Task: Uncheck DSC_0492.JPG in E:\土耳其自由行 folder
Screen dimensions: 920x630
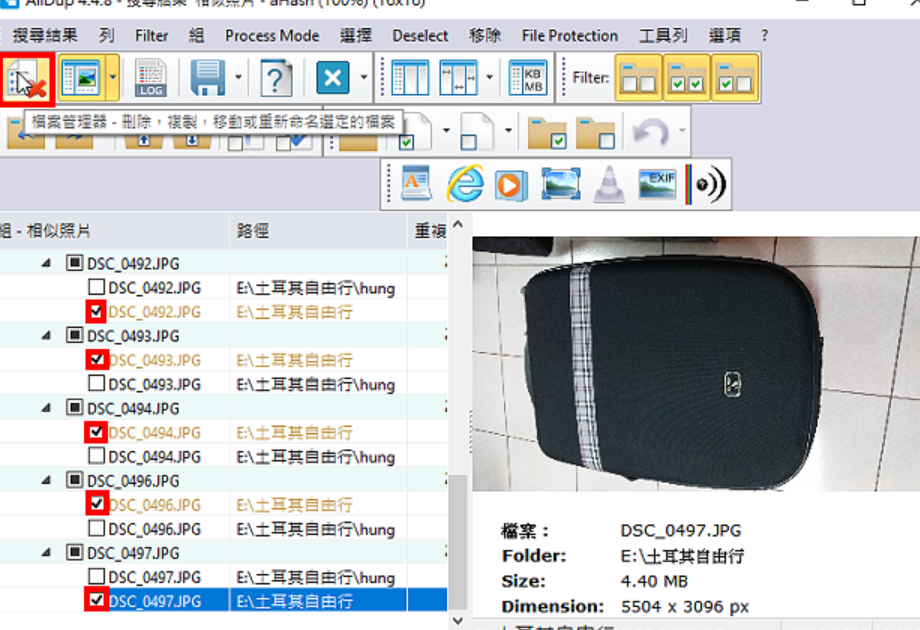Action: [x=96, y=311]
